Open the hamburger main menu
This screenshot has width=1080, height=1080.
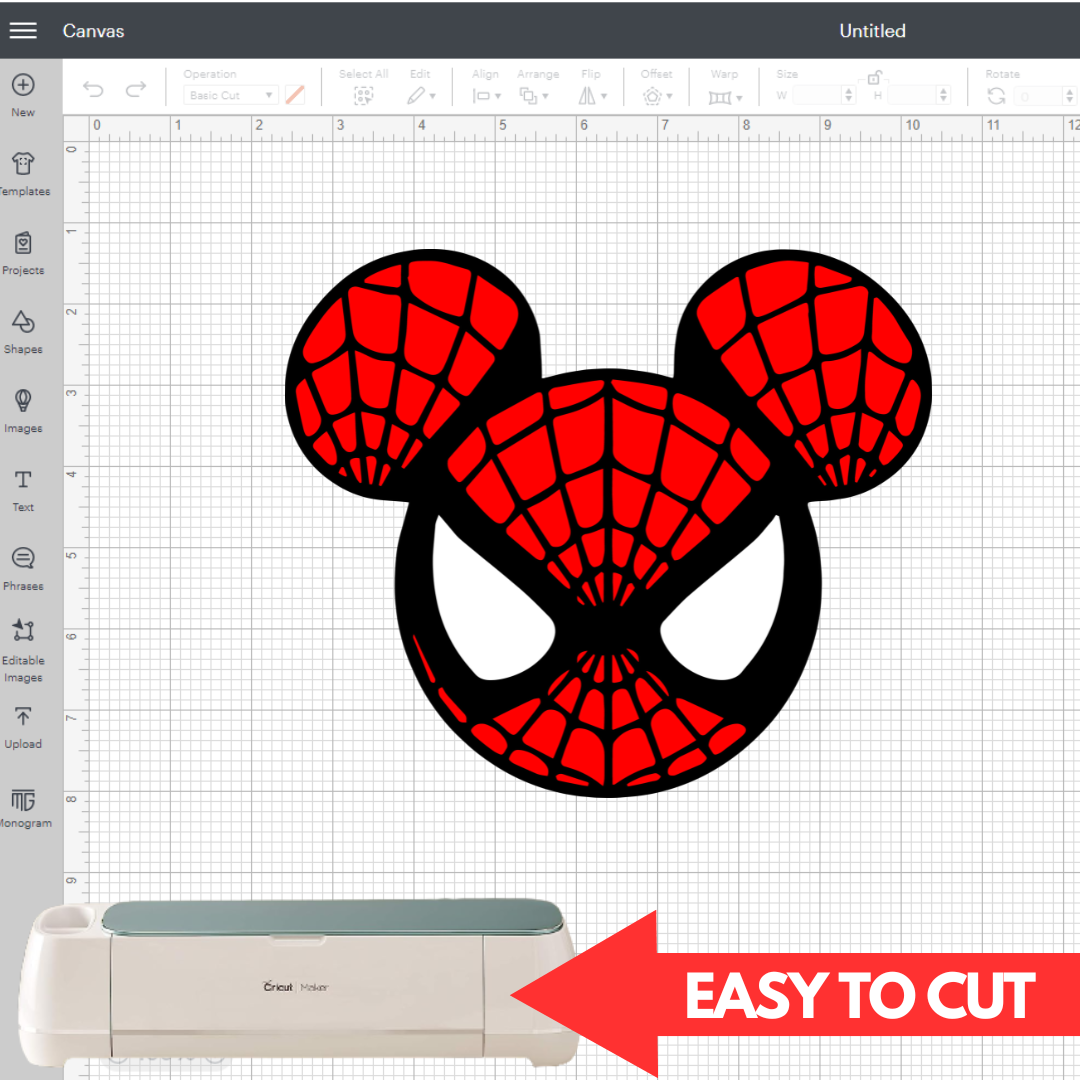(x=23, y=30)
